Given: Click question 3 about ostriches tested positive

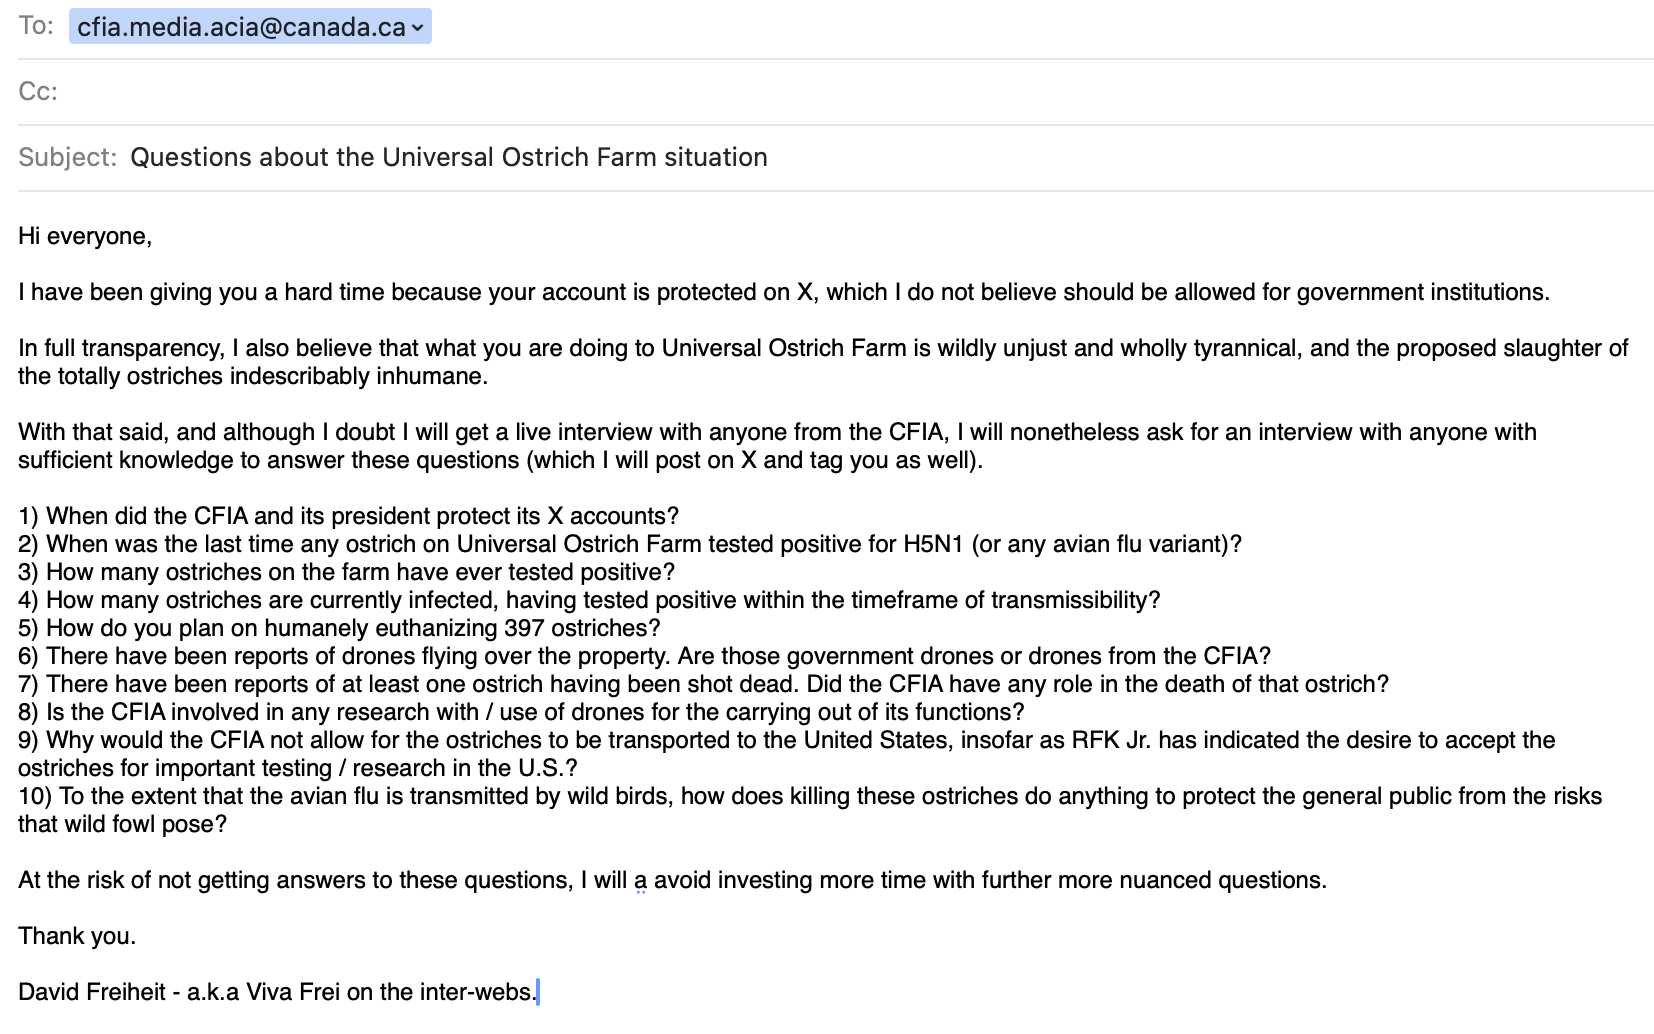Looking at the screenshot, I should point(346,572).
